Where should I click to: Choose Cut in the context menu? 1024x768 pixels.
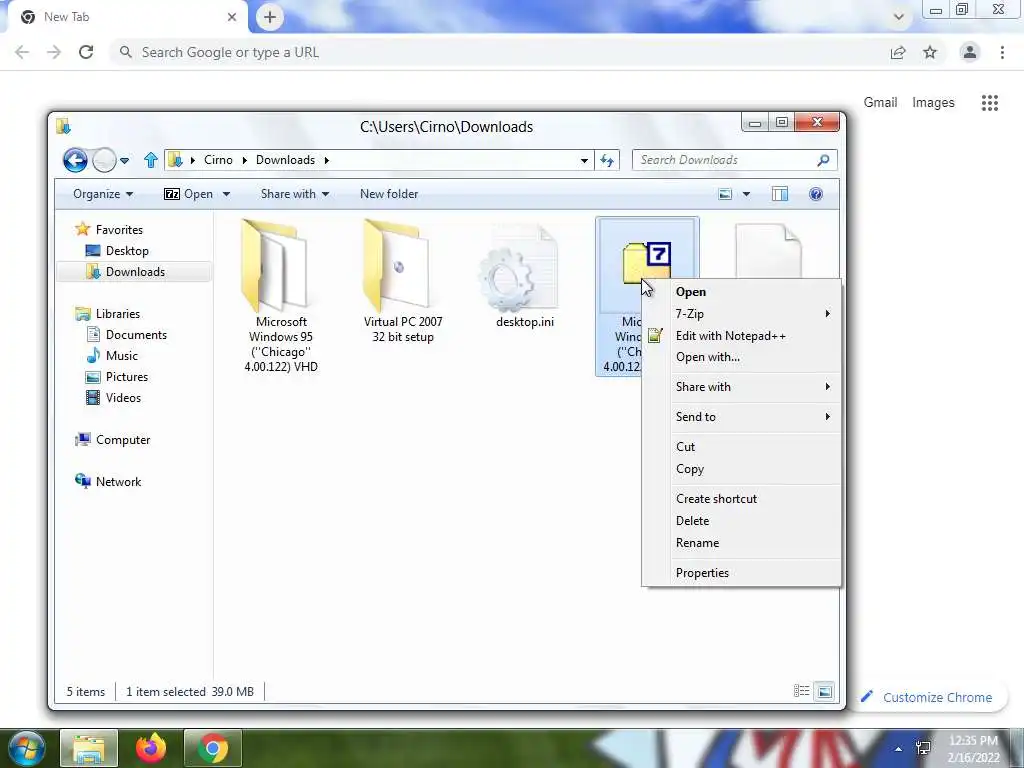[741, 447]
